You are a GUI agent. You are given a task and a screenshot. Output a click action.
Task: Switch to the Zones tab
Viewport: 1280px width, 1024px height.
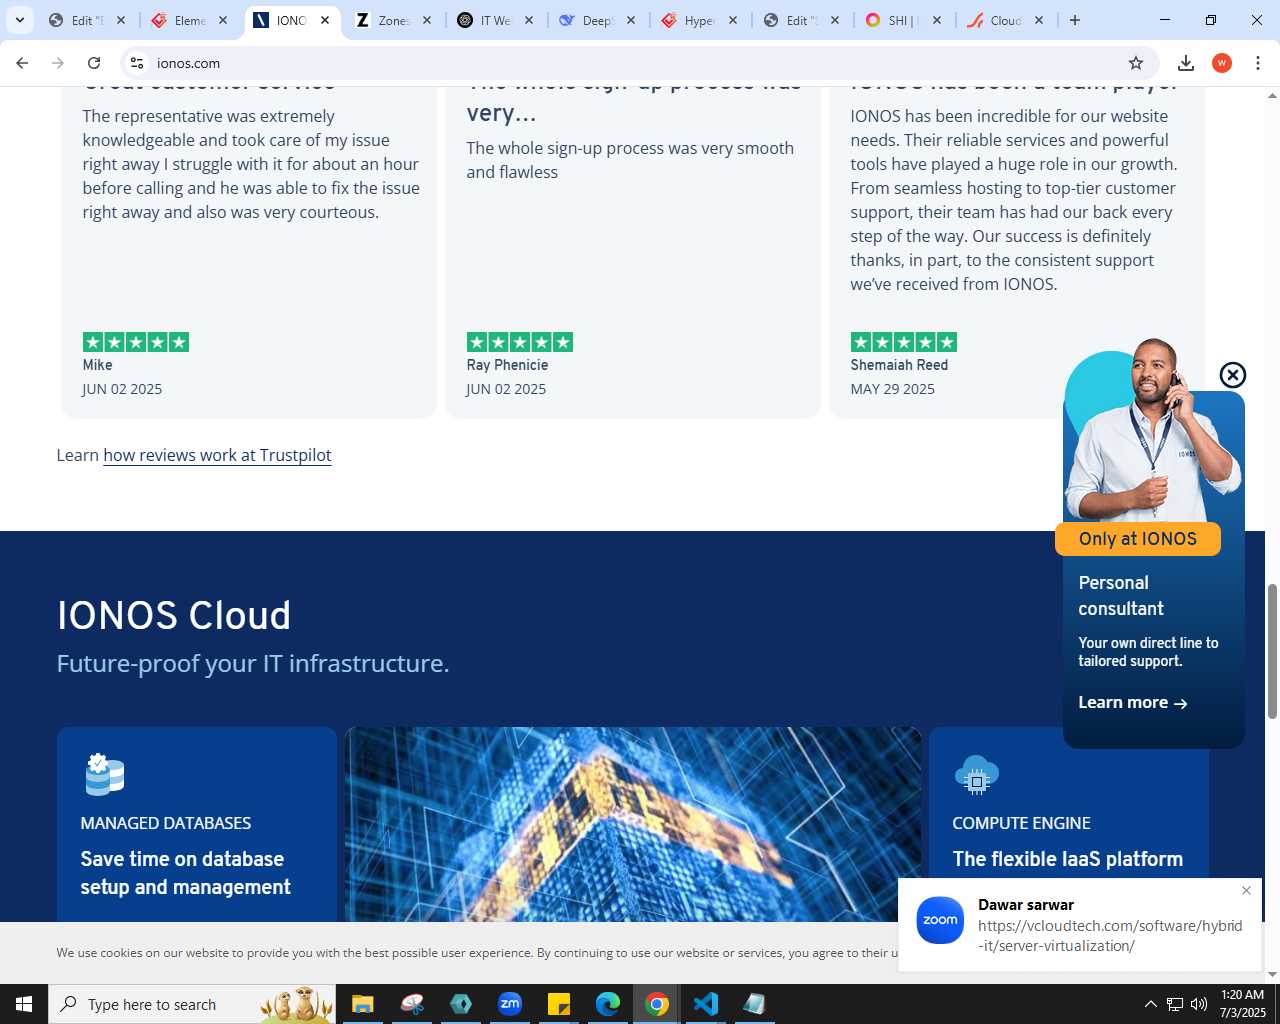click(x=394, y=20)
